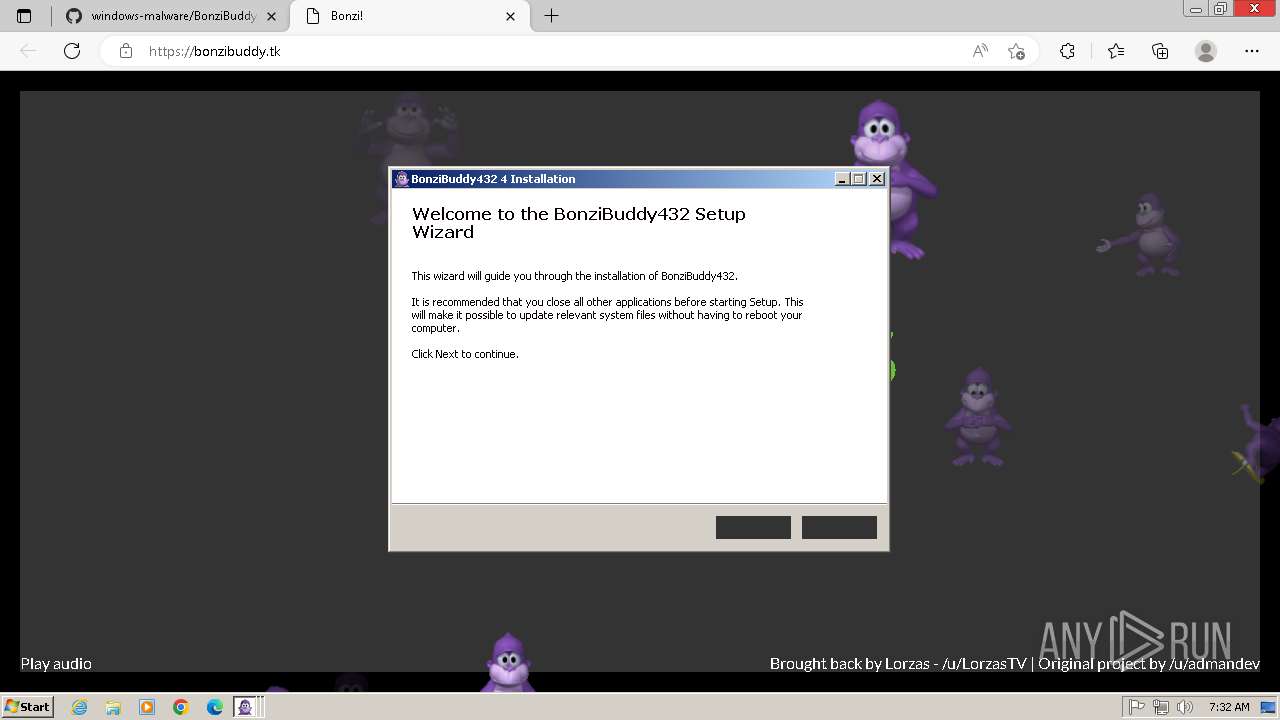Start Read aloud for this page
Viewport: 1280px width, 720px height.
[x=980, y=51]
